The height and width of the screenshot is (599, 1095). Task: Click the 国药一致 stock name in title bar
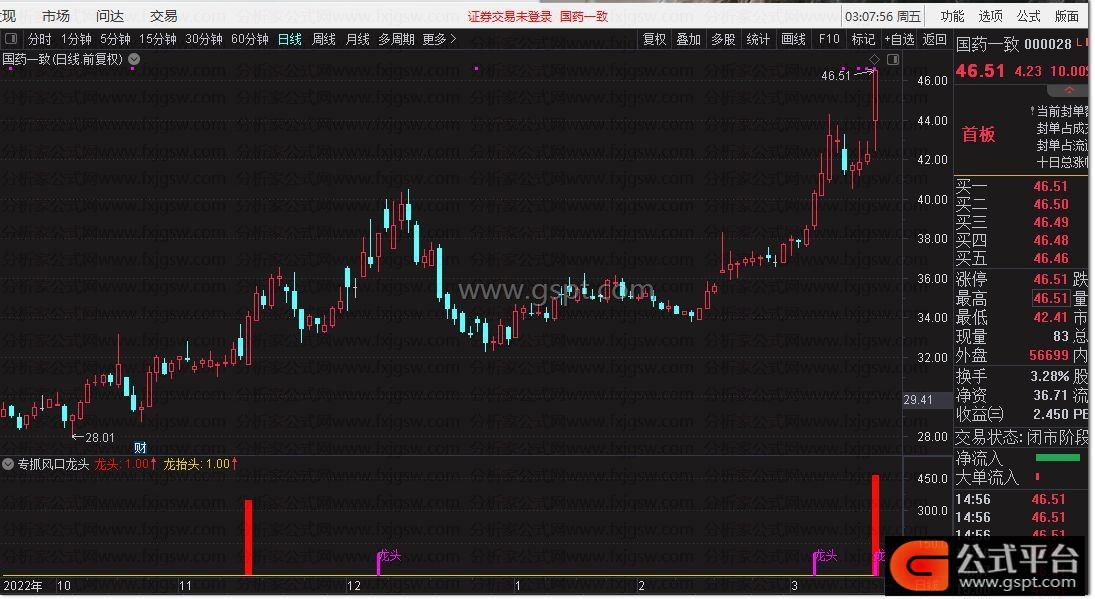584,16
